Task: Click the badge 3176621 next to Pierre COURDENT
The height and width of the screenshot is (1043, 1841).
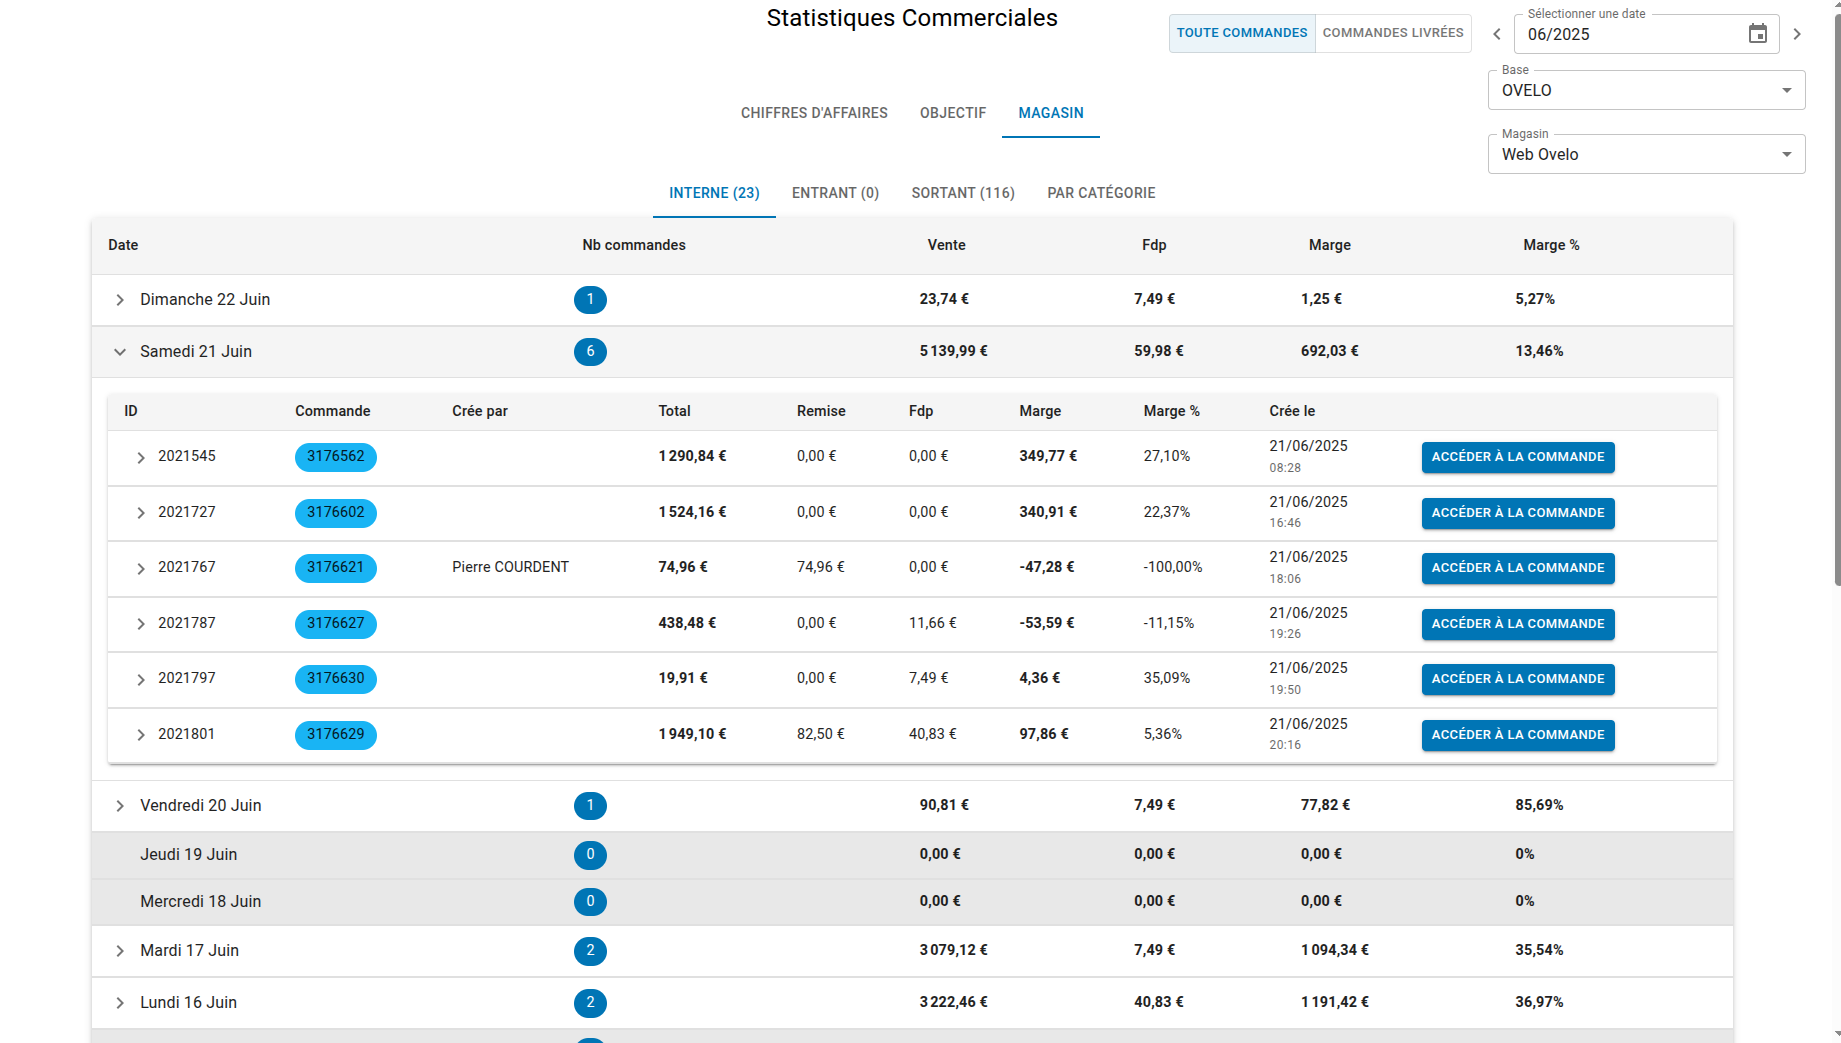Action: (x=335, y=568)
